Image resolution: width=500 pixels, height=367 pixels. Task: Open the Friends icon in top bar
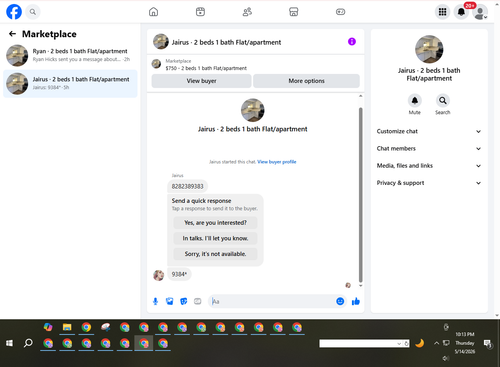(x=247, y=12)
